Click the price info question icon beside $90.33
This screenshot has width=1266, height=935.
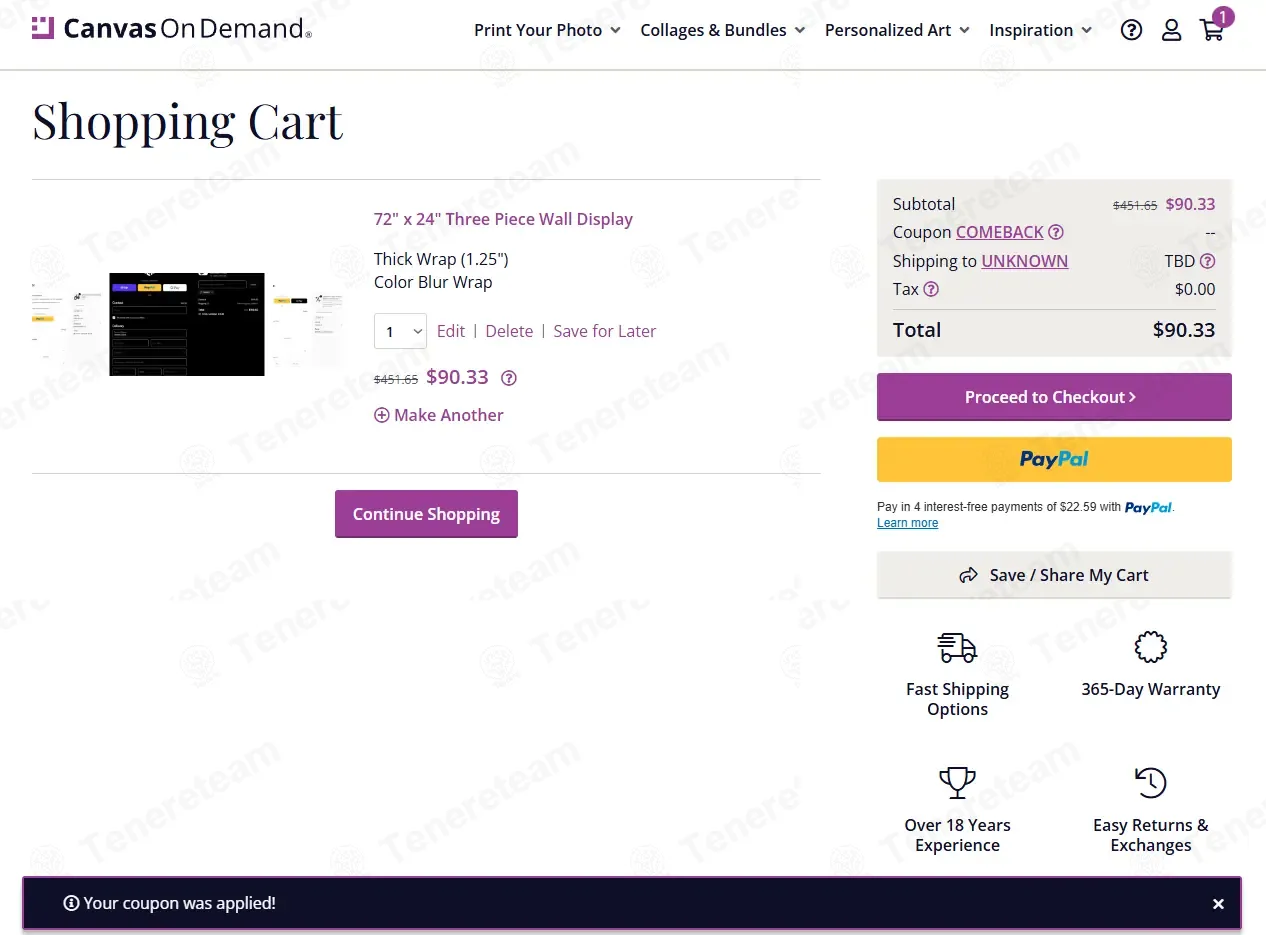click(509, 378)
